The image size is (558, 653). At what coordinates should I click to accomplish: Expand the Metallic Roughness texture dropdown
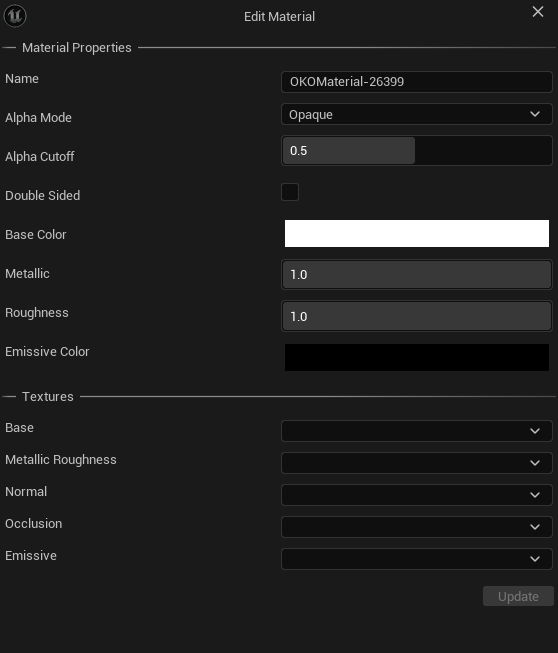coord(417,463)
